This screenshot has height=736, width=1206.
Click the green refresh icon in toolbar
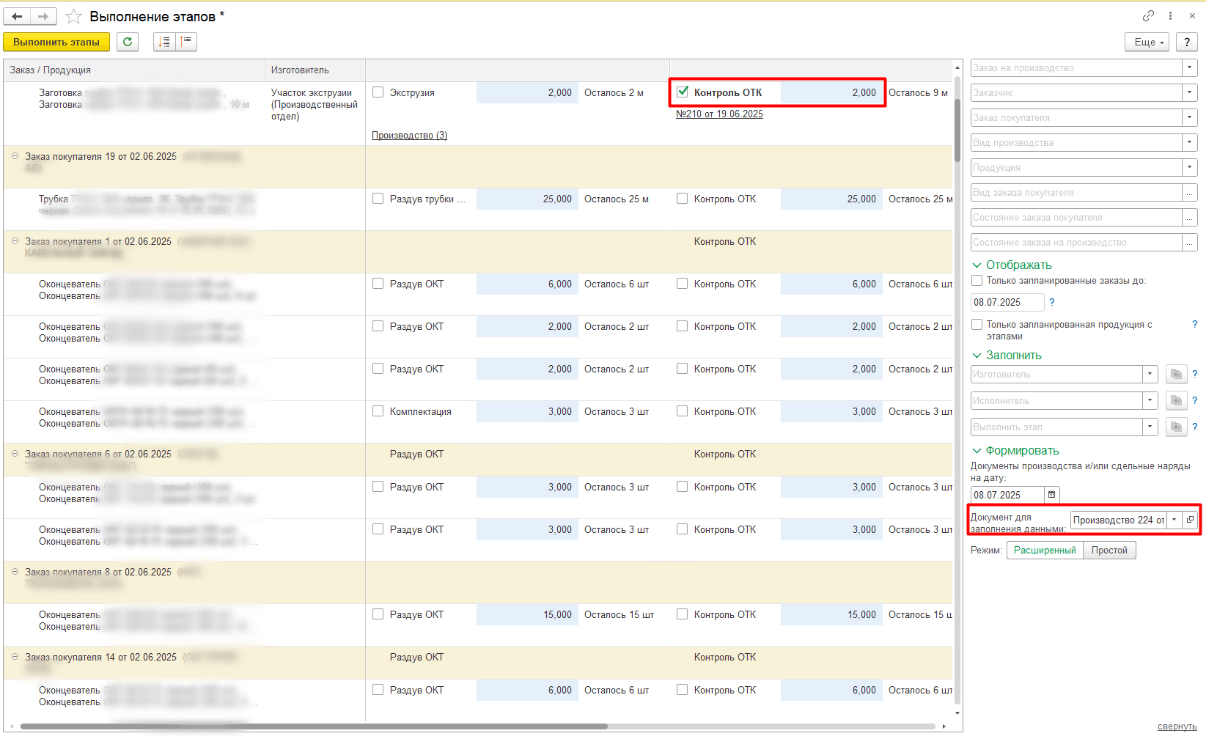pyautogui.click(x=127, y=42)
